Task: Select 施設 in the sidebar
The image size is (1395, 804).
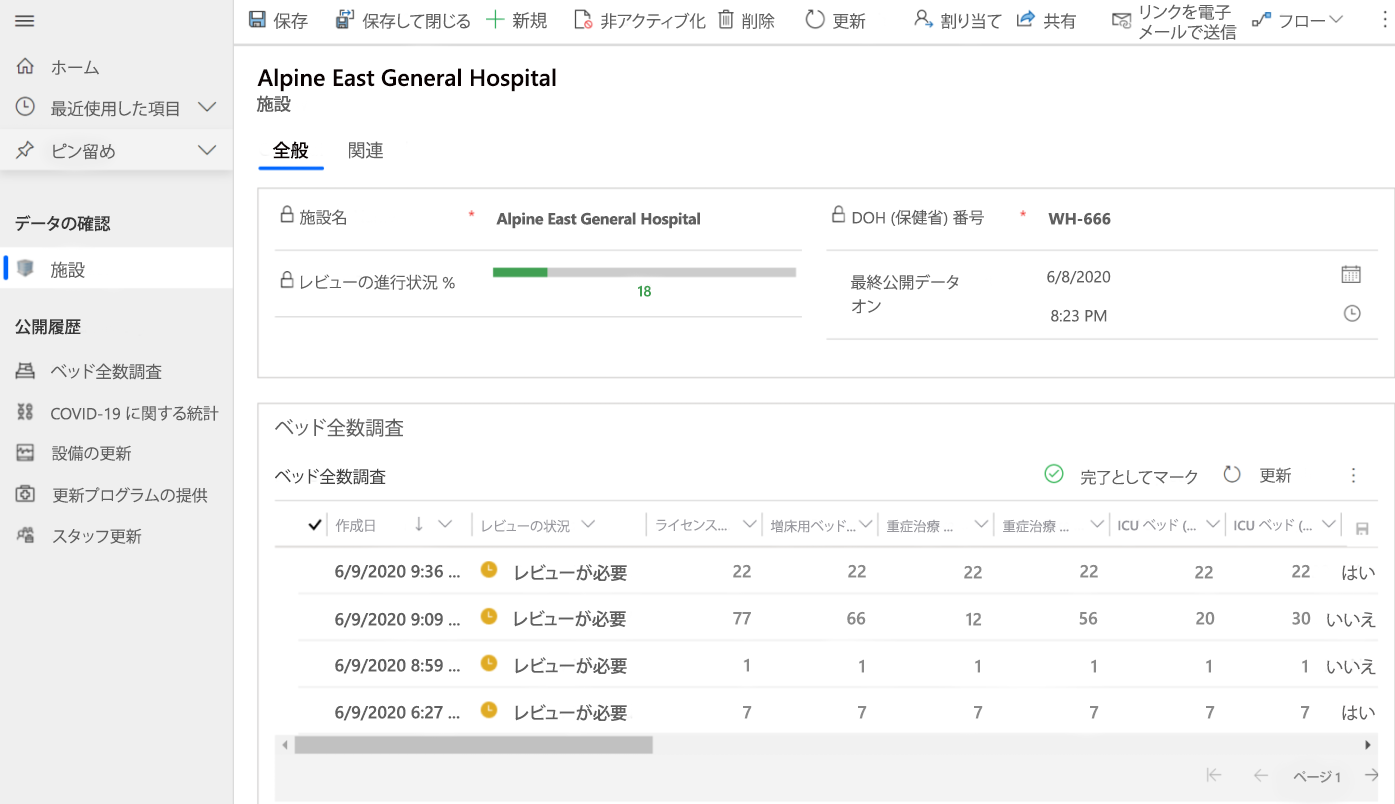Action: pyautogui.click(x=116, y=269)
